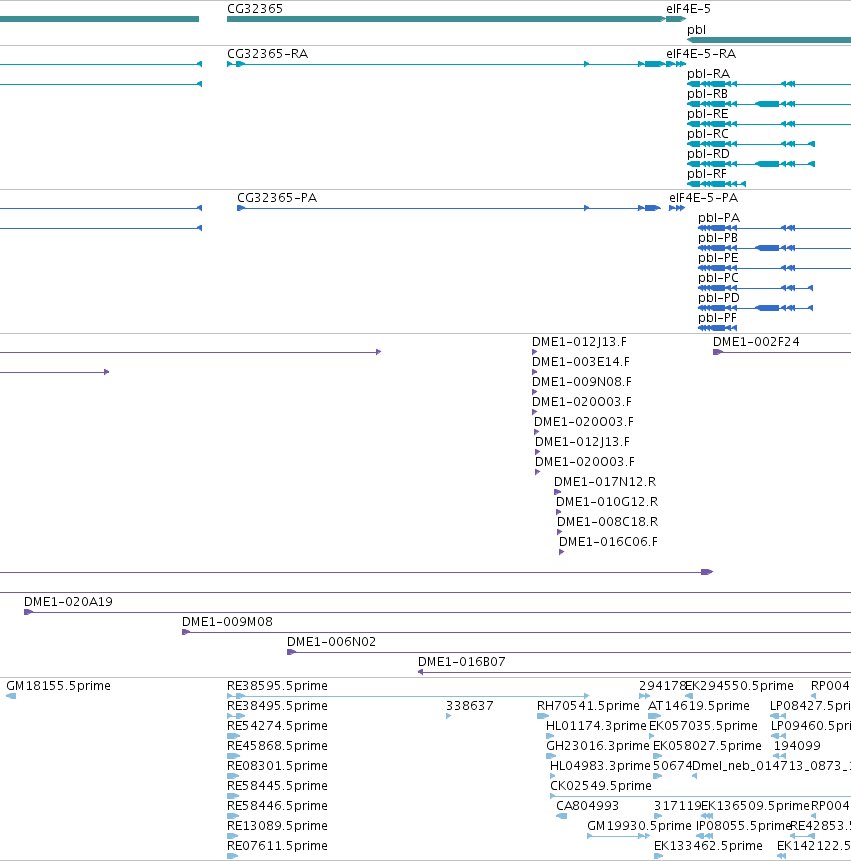Viewport: 851px width, 861px height.
Task: Click the RE08301.5prime EST label
Action: [277, 766]
